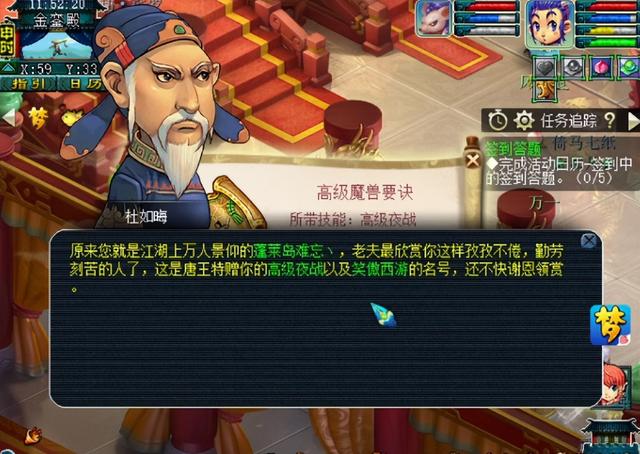The height and width of the screenshot is (454, 640).
Task: Open the 日历 calendar button
Action: 80,84
